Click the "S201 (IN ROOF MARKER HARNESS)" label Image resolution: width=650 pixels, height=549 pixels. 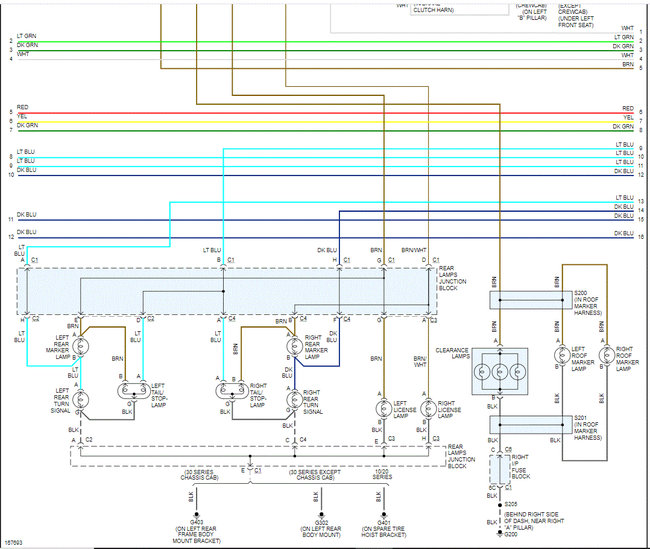coord(587,428)
